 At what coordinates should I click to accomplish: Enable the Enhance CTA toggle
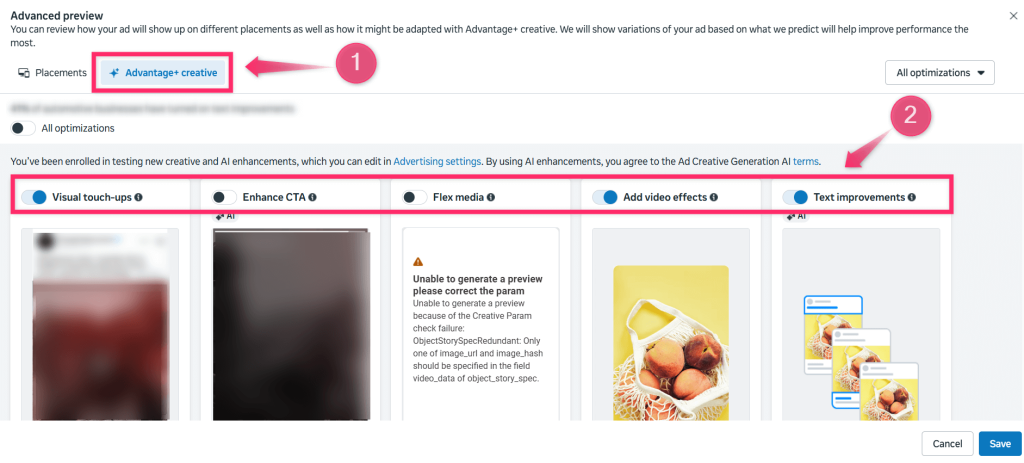point(225,197)
